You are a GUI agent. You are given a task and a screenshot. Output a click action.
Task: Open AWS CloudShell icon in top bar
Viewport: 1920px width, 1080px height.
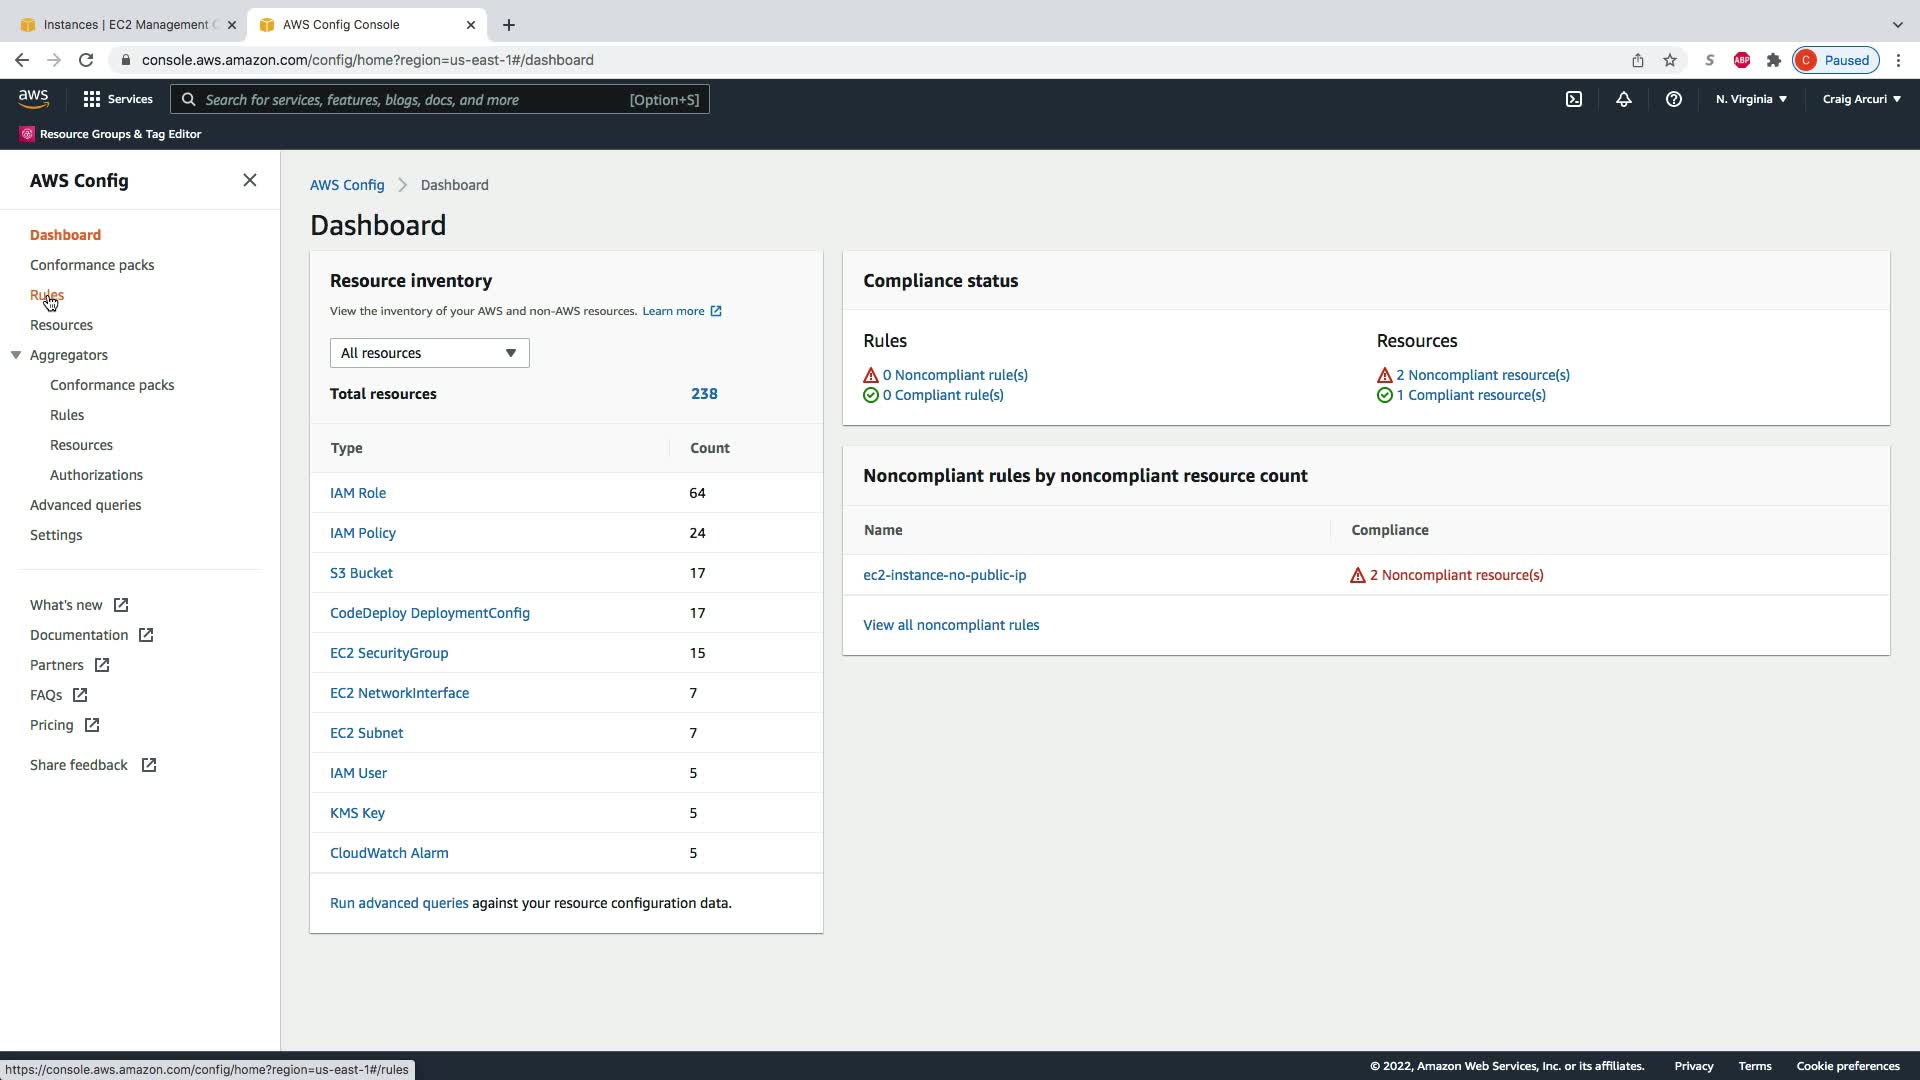pos(1573,99)
